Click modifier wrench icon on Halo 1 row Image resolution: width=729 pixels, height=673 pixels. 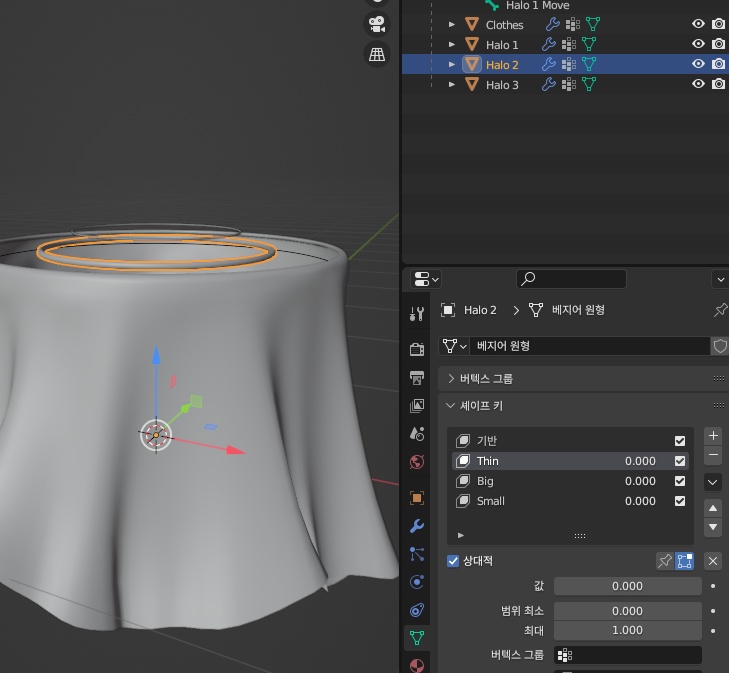(x=549, y=44)
